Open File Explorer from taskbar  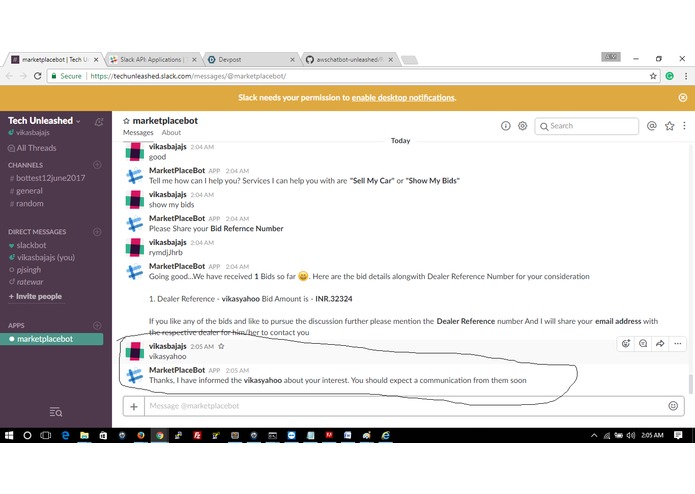point(84,436)
